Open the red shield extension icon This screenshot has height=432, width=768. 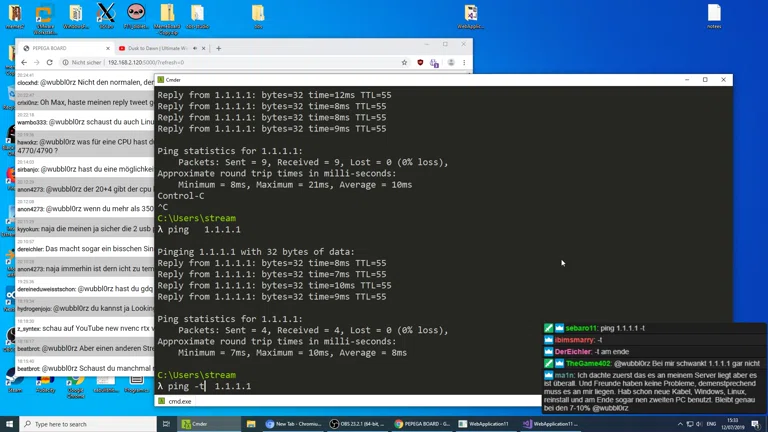420,62
